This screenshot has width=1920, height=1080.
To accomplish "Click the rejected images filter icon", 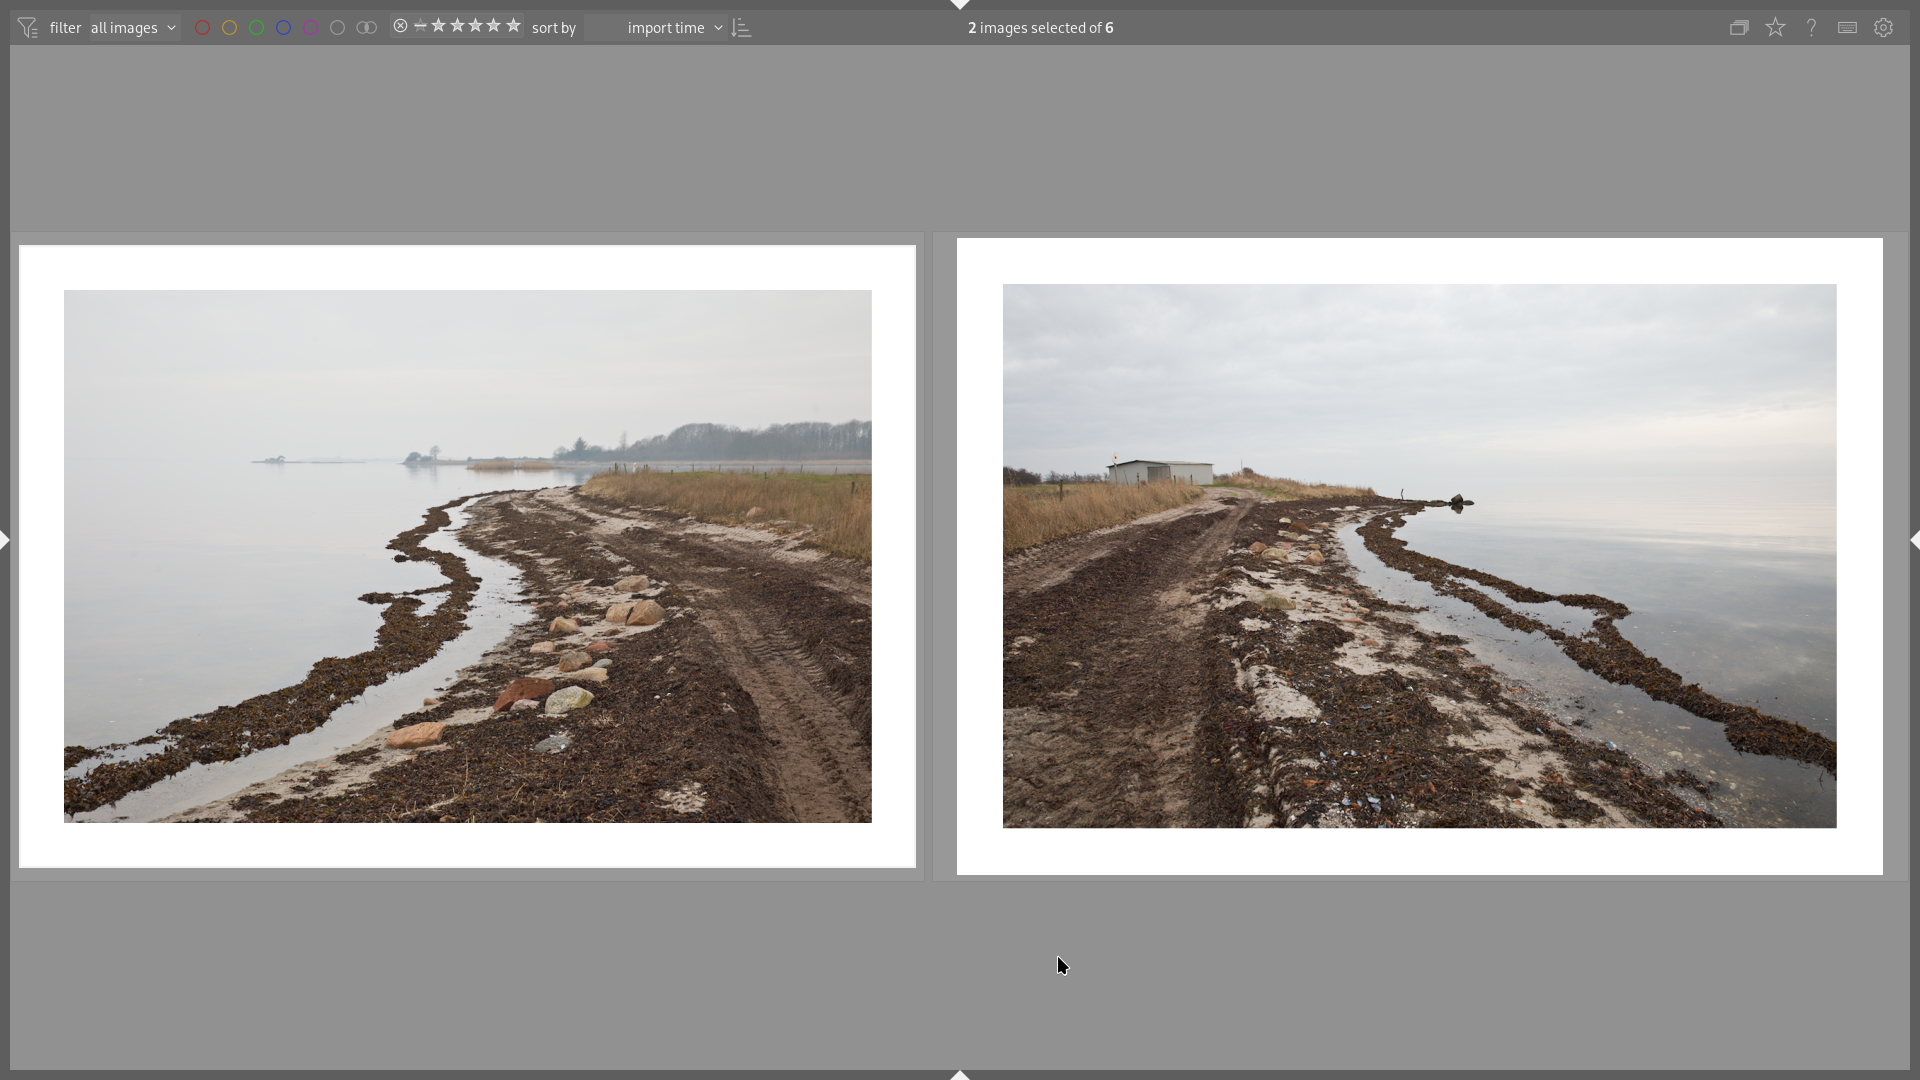I will (401, 26).
